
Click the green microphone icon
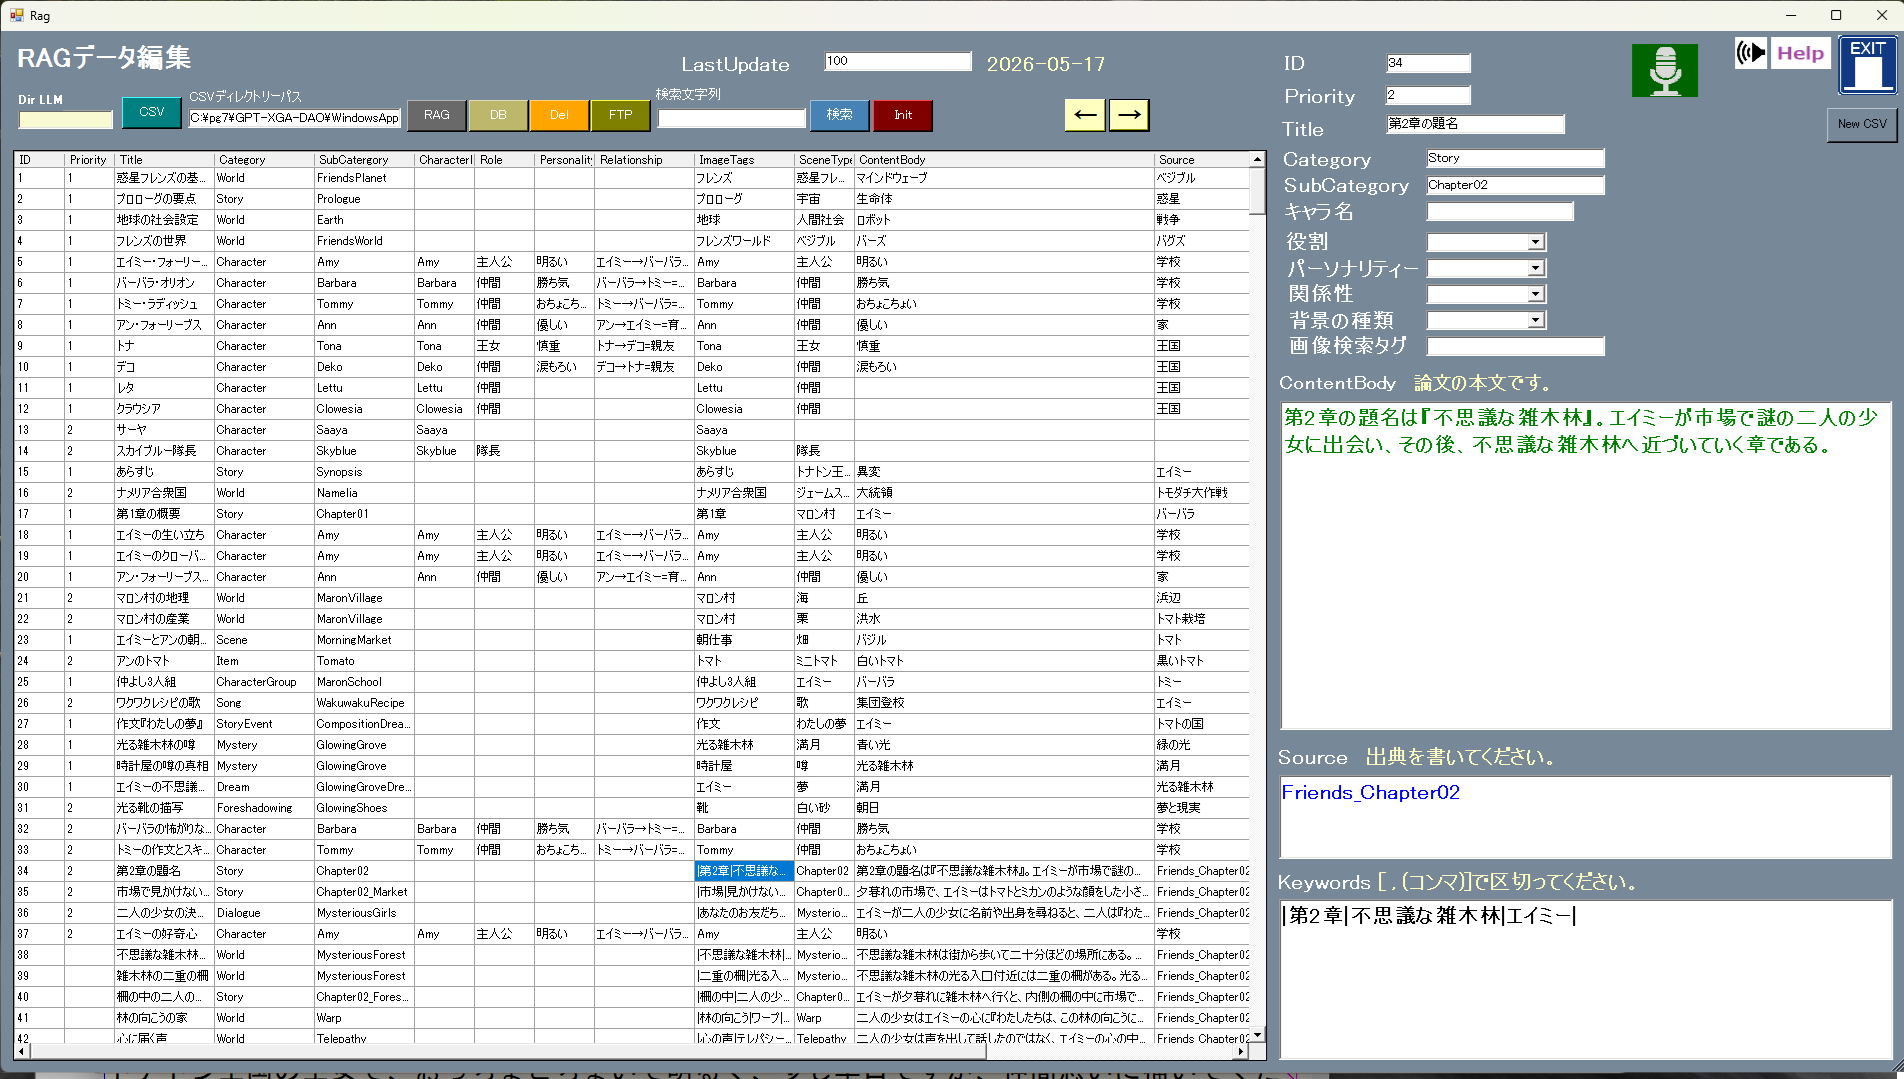click(1664, 70)
